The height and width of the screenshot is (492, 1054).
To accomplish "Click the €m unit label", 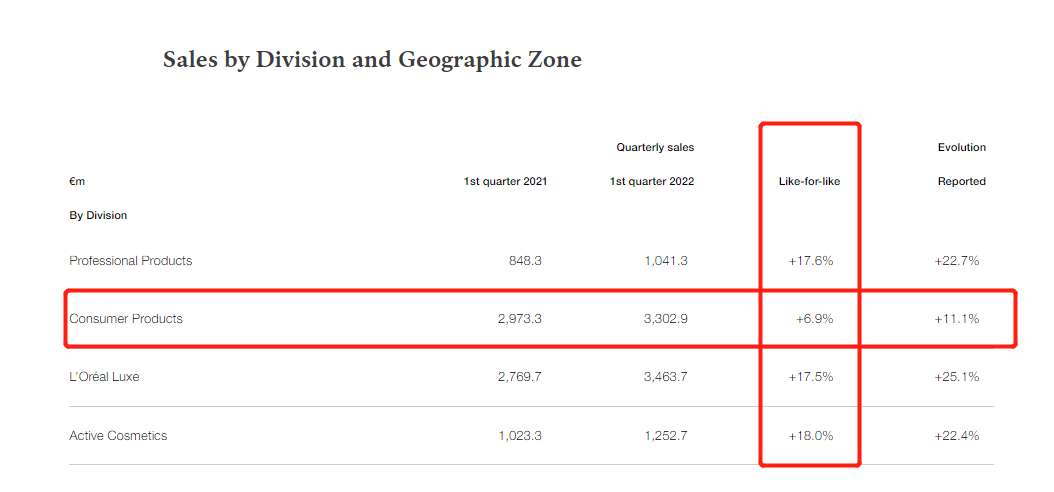I will coord(77,181).
